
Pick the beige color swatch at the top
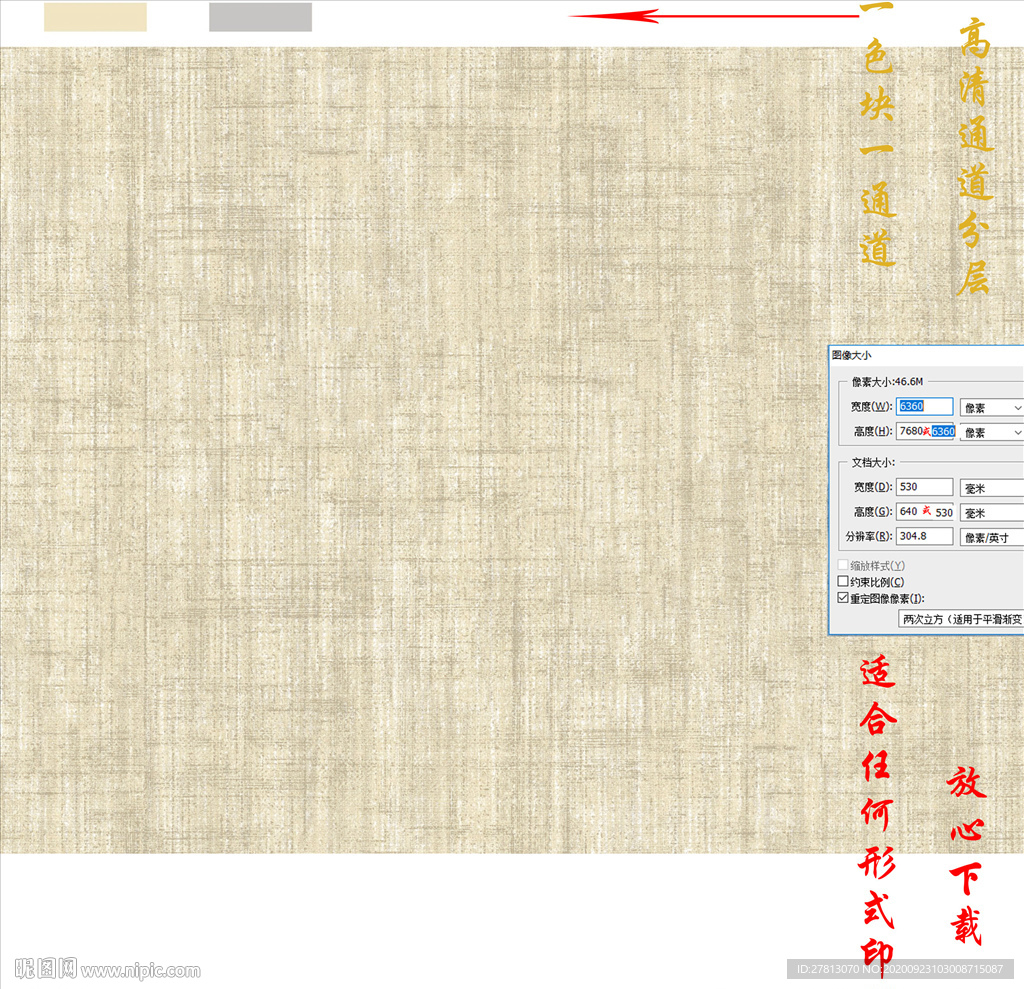(x=95, y=17)
